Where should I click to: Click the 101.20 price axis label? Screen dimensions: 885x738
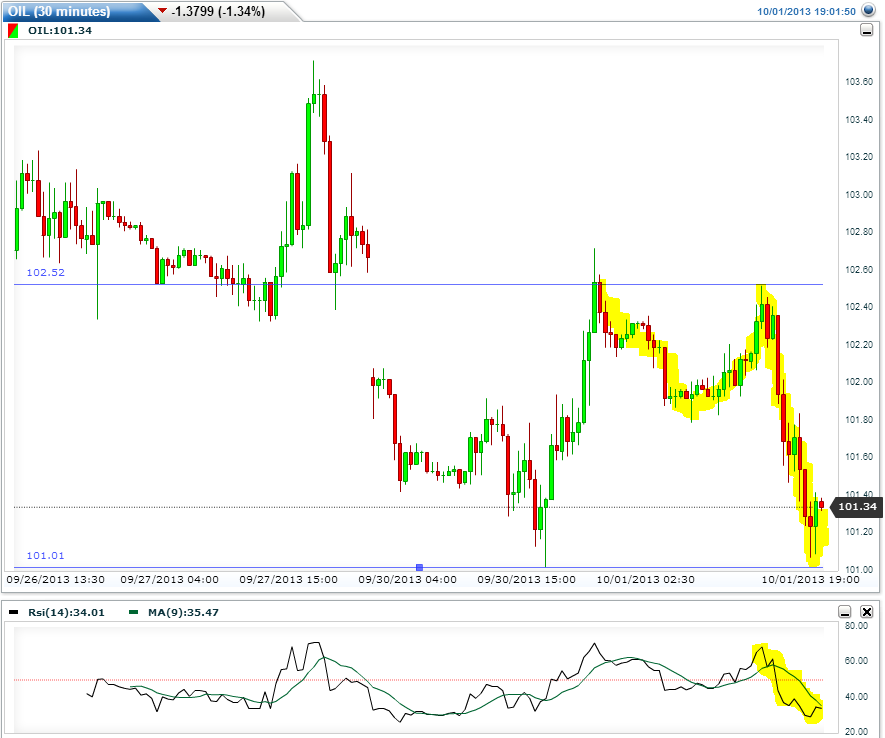pyautogui.click(x=859, y=531)
